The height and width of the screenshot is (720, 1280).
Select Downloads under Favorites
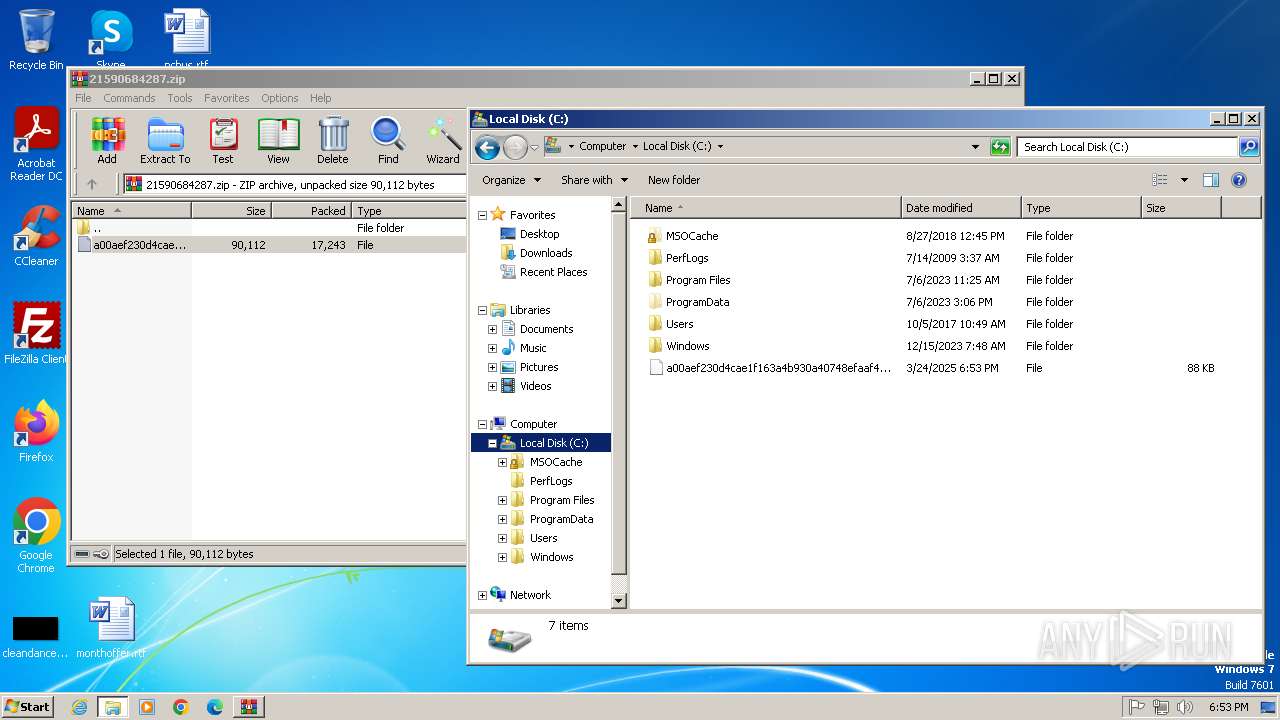[546, 253]
